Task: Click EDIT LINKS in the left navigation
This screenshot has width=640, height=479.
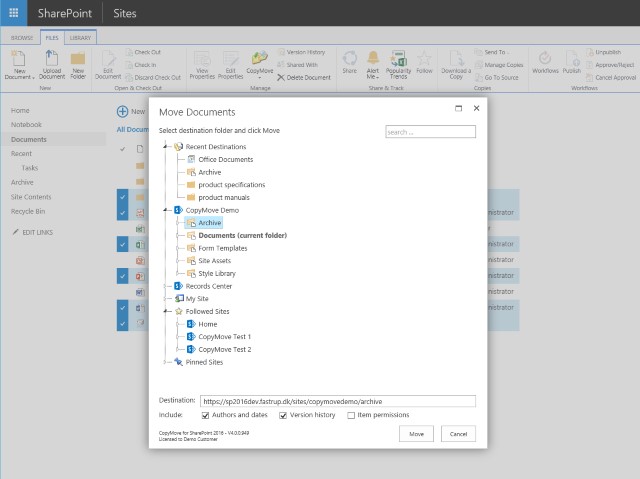Action: pyautogui.click(x=33, y=232)
